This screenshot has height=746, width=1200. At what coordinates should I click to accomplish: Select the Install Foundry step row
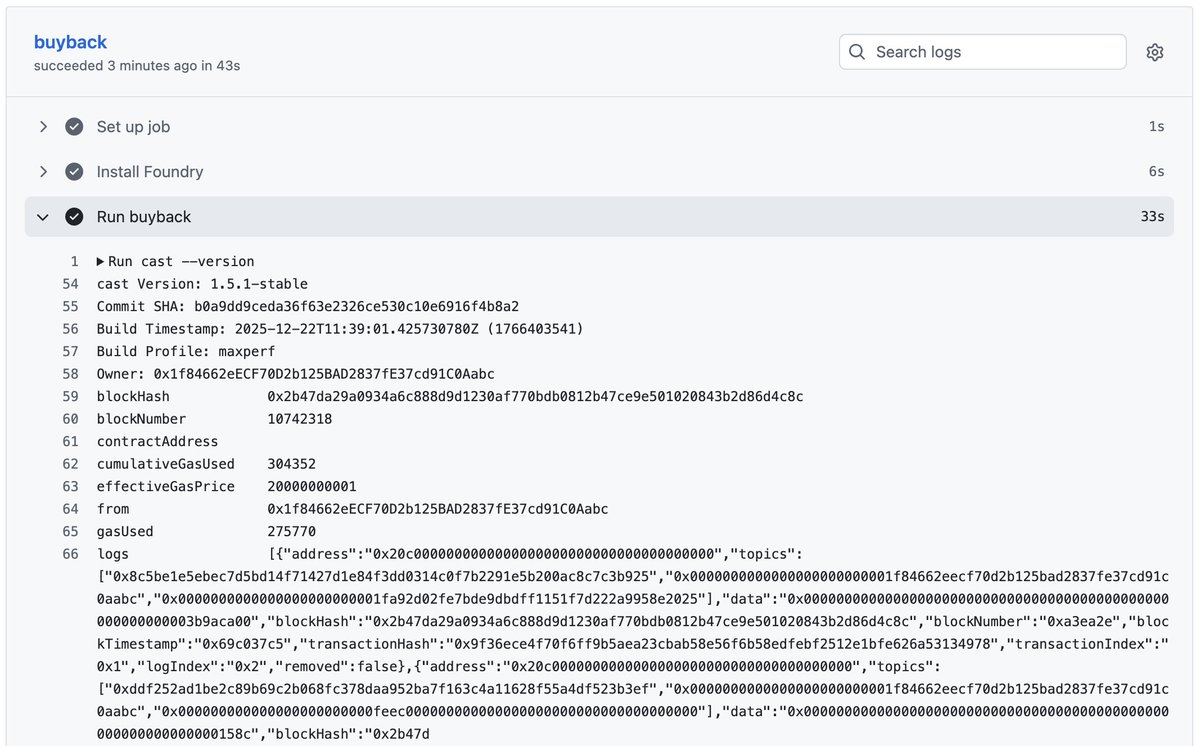click(x=599, y=172)
